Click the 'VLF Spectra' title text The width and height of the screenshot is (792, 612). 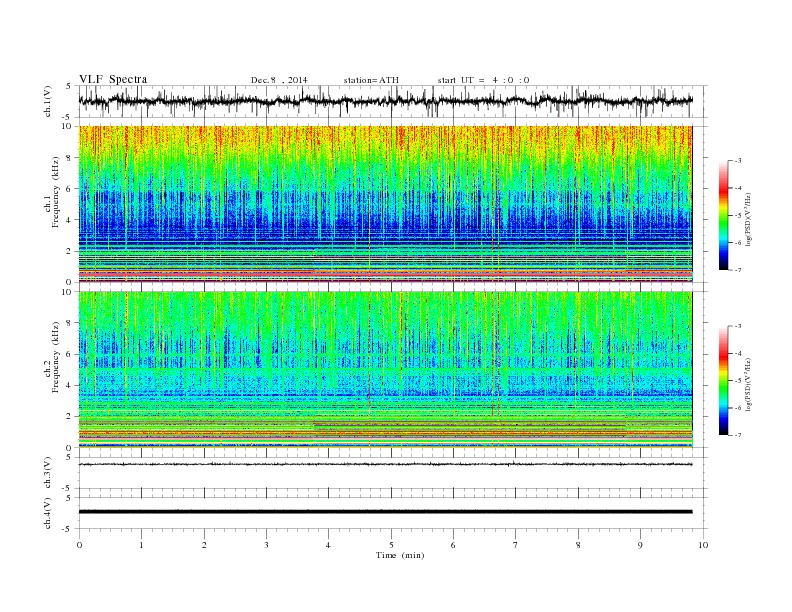(113, 79)
